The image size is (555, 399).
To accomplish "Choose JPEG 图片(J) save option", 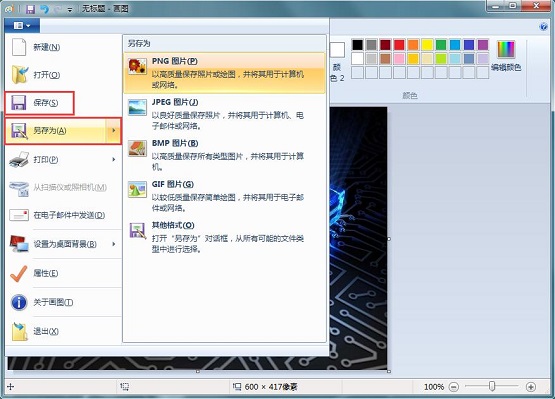I will (224, 114).
